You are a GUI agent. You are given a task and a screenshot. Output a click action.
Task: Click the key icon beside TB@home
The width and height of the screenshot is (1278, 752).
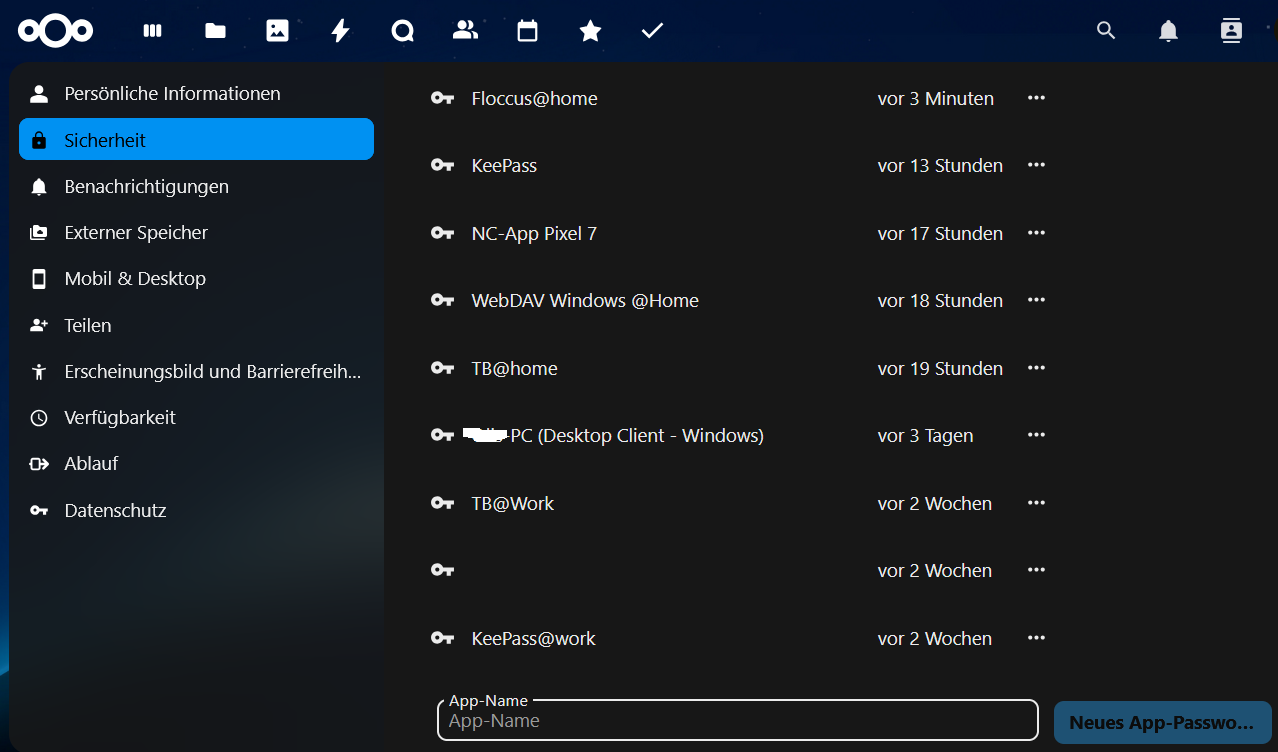pyautogui.click(x=442, y=368)
